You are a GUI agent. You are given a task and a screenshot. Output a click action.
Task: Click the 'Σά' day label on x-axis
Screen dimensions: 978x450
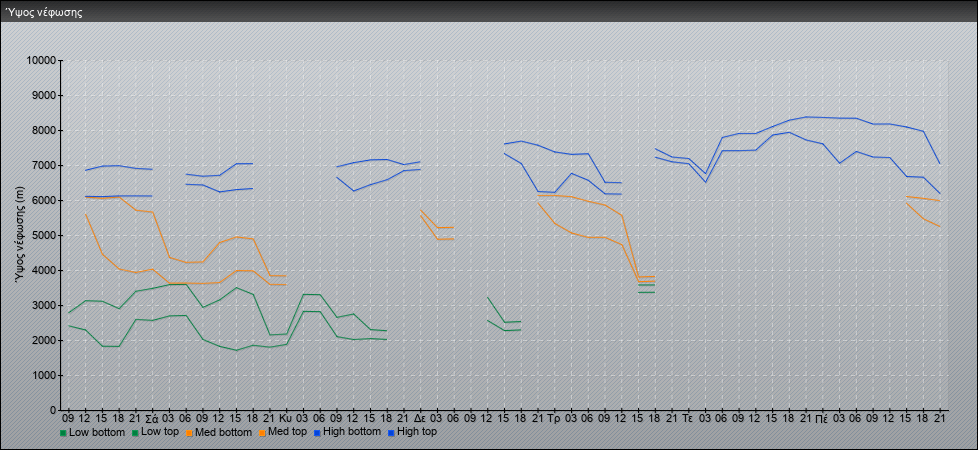pos(152,418)
